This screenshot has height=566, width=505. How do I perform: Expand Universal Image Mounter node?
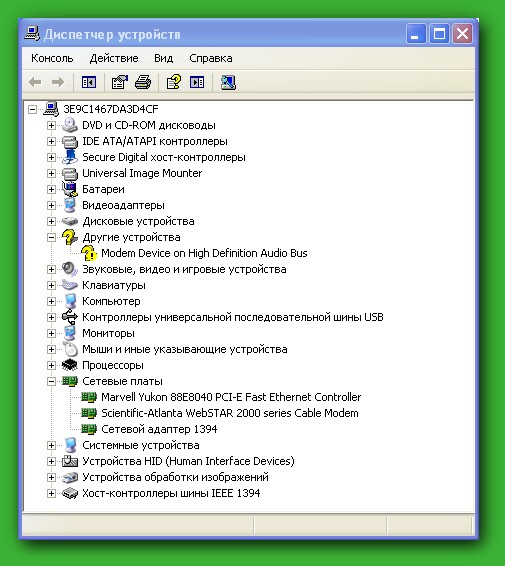[x=51, y=173]
